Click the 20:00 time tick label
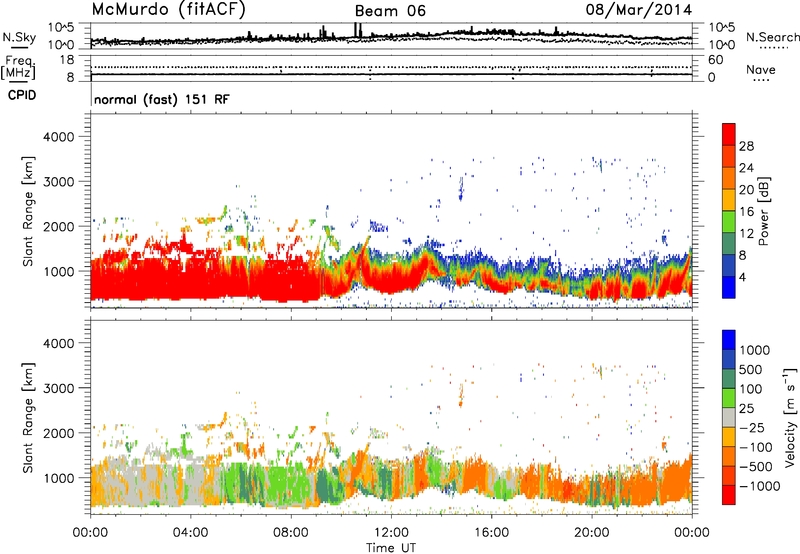Viewport: 800px width, 554px height. [591, 533]
